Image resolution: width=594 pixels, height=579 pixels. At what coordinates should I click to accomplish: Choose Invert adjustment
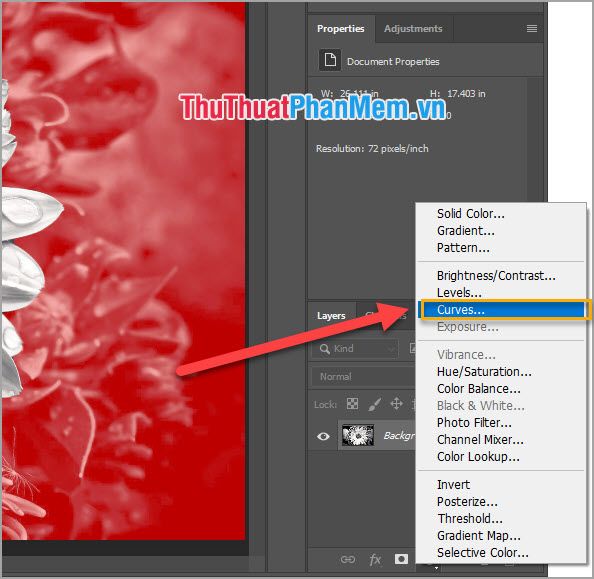click(x=453, y=485)
